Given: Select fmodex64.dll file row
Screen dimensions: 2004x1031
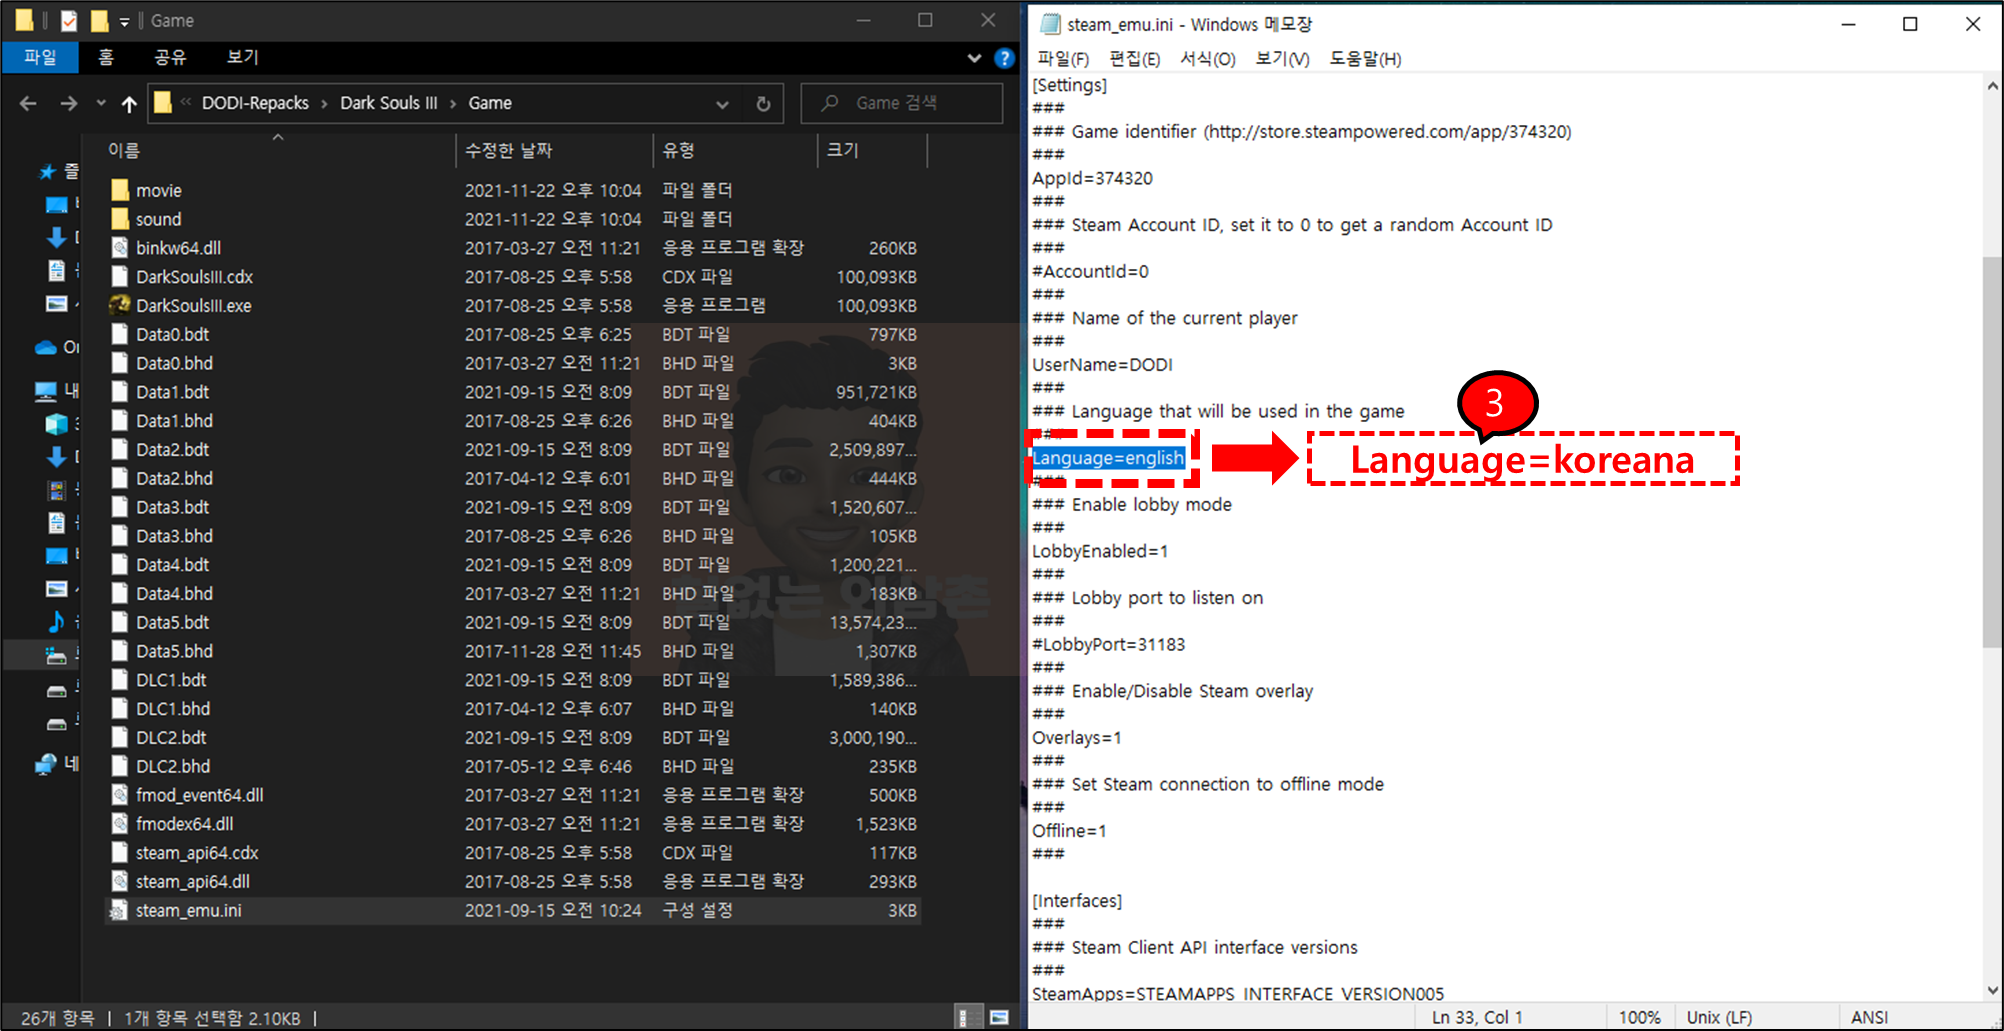Looking at the screenshot, I should coord(513,824).
